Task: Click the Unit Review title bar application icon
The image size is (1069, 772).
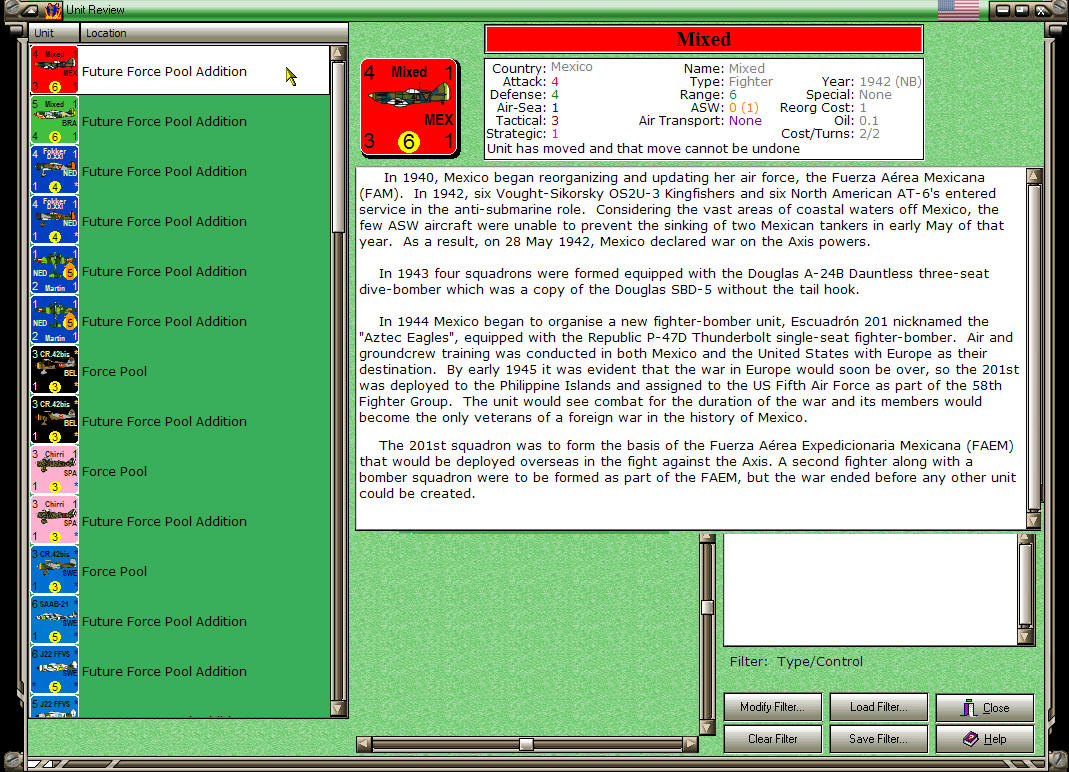Action: (x=53, y=10)
